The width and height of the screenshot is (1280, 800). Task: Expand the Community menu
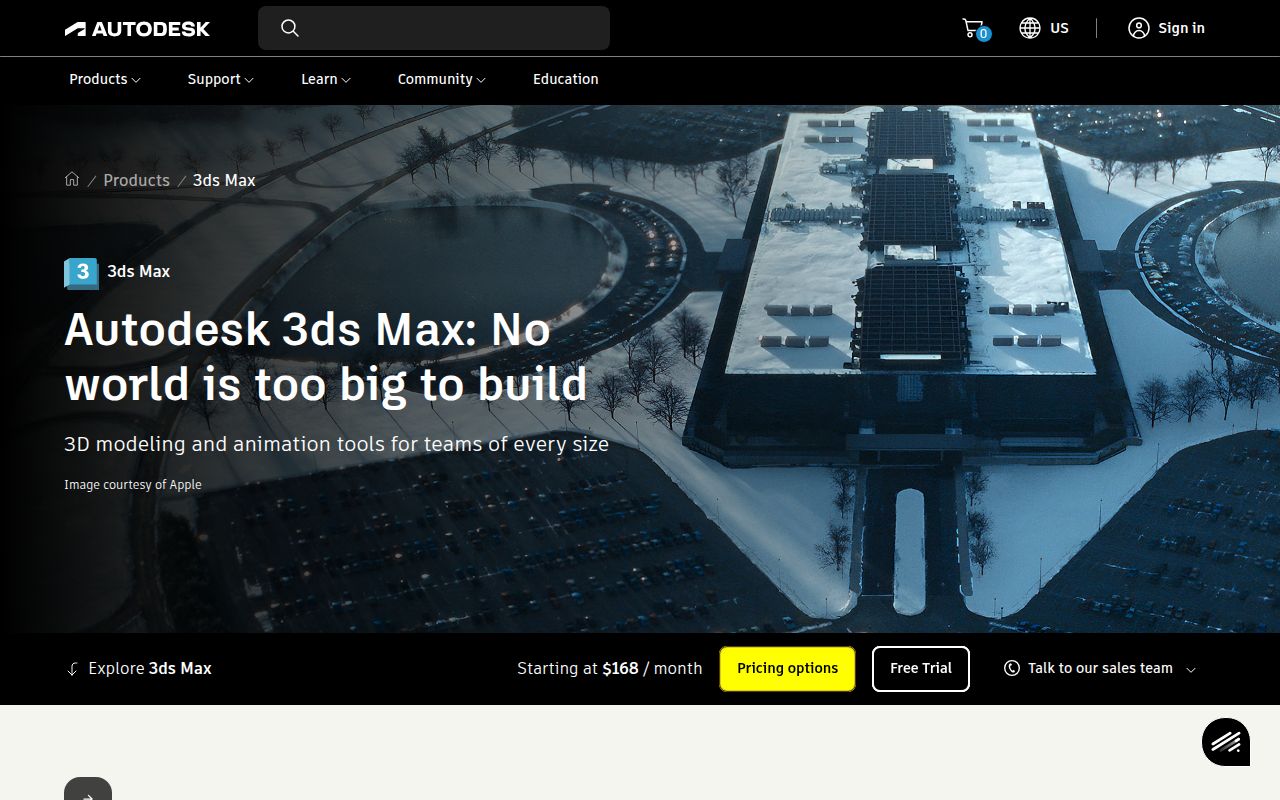(442, 79)
